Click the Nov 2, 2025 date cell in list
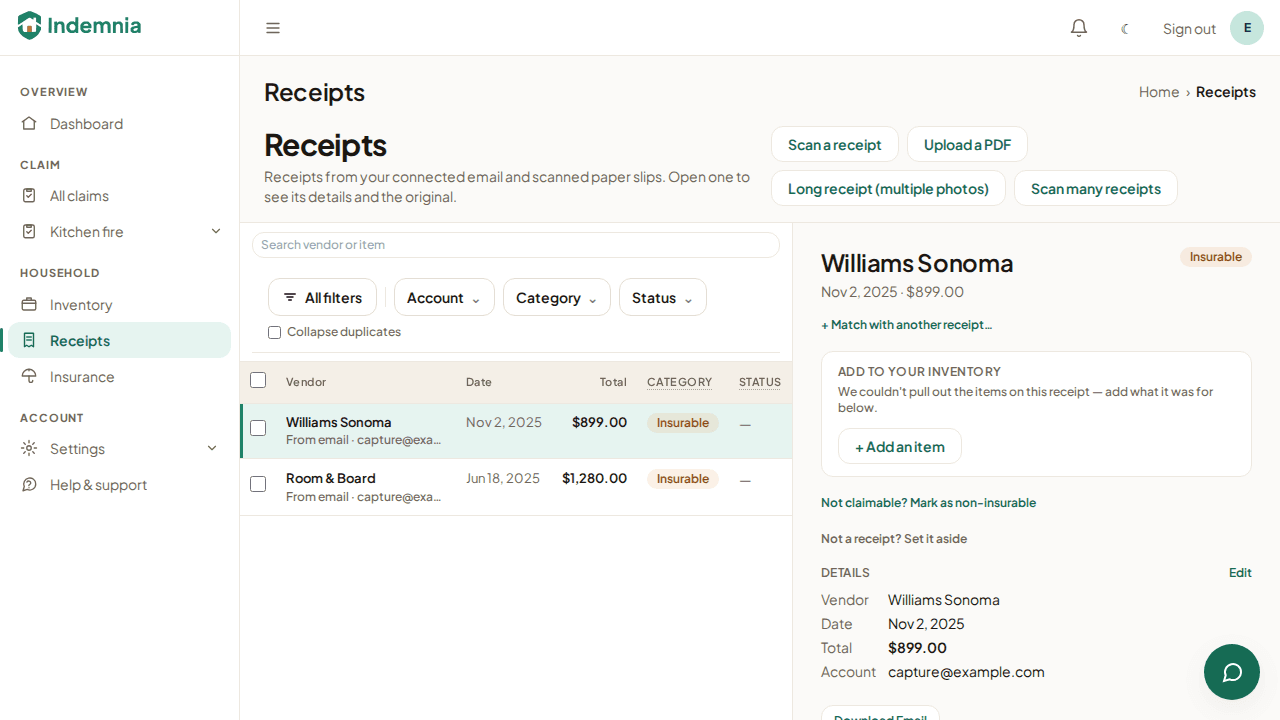The image size is (1280, 720). (504, 422)
